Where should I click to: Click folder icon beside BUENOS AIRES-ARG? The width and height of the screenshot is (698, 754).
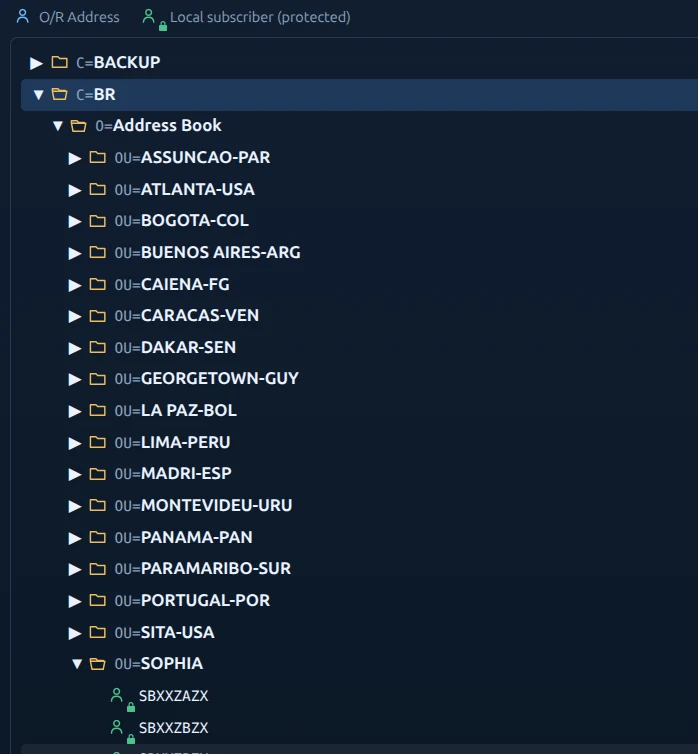pyautogui.click(x=98, y=252)
